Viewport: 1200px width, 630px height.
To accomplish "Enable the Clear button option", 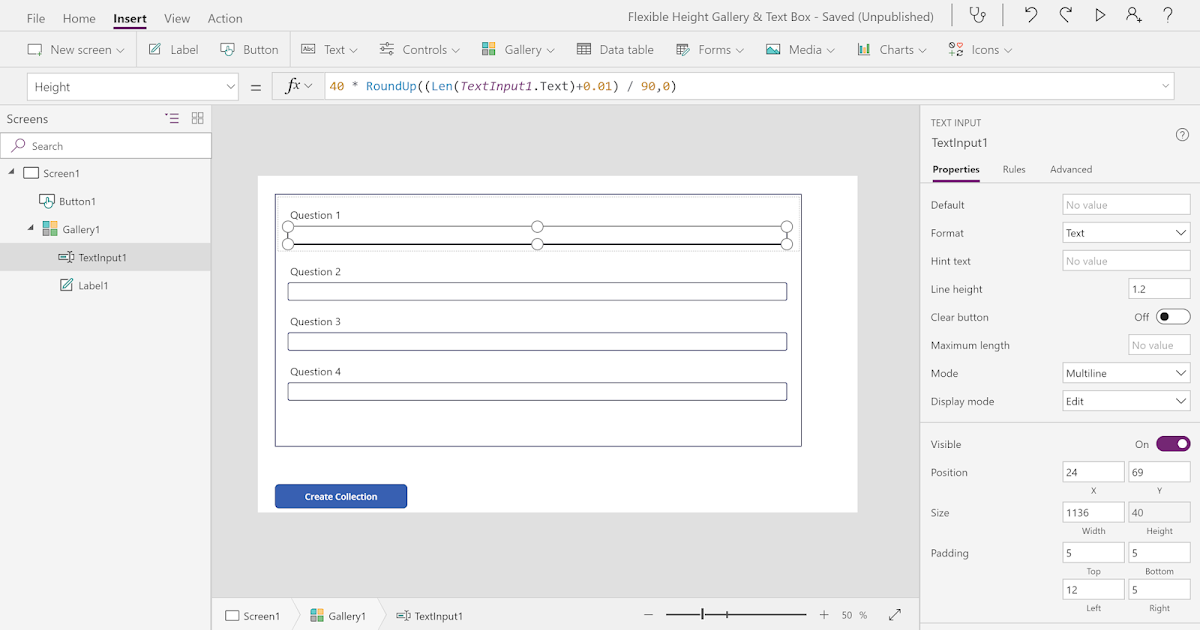I will pyautogui.click(x=1172, y=316).
